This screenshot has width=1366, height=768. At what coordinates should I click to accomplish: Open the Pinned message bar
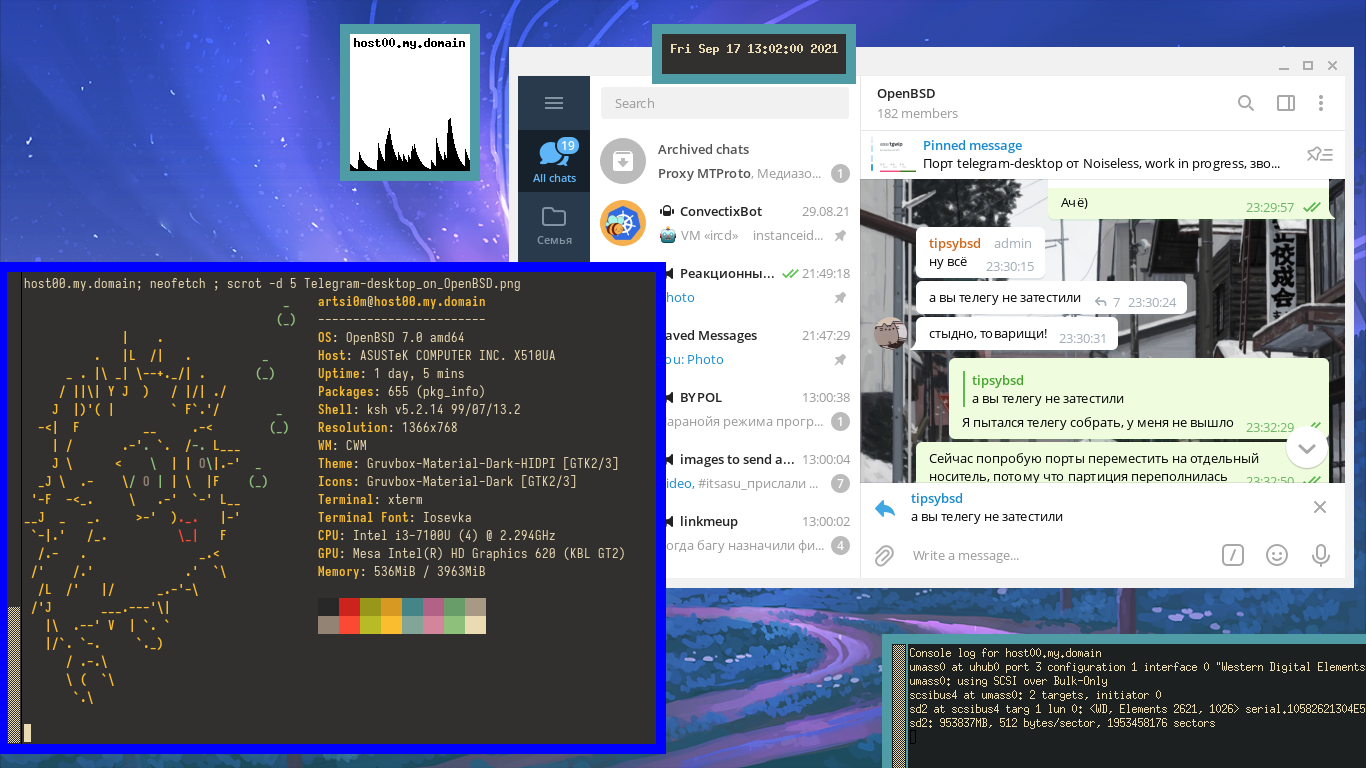point(1102,154)
